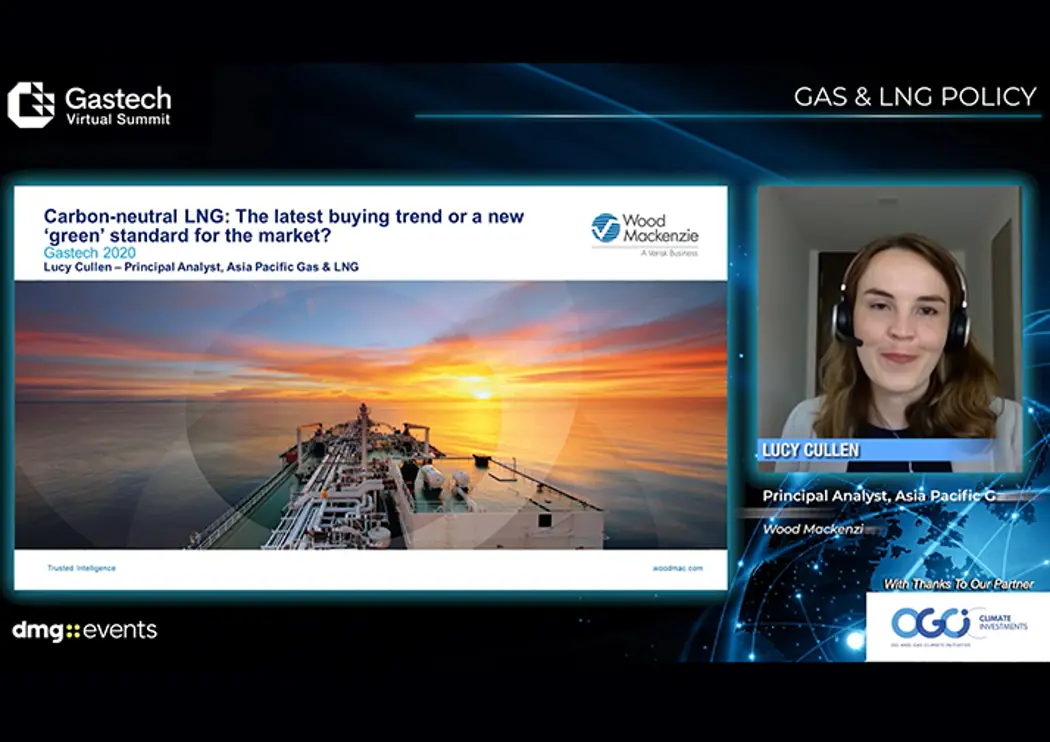This screenshot has height=742, width=1050.
Task: Click the GAS & LNG POLICY heading
Action: 914,96
